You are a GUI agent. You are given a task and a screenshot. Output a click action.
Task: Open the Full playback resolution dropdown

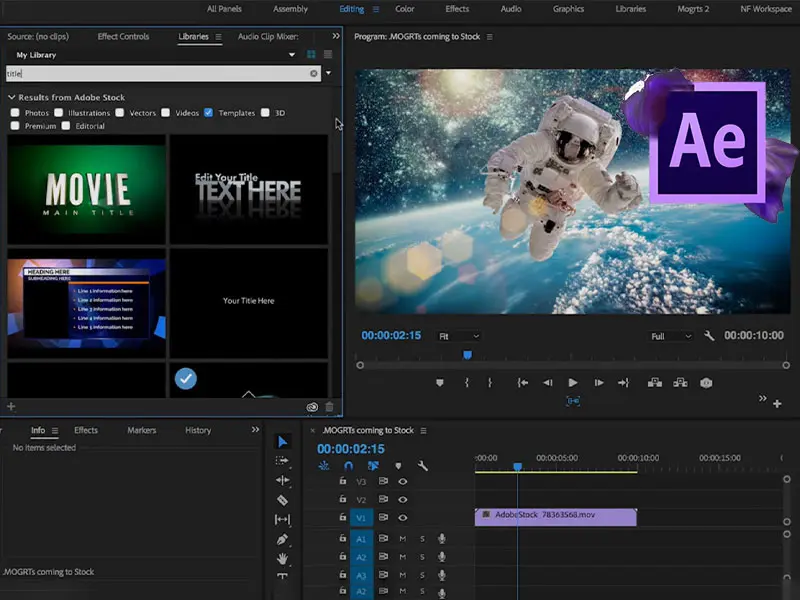[670, 336]
